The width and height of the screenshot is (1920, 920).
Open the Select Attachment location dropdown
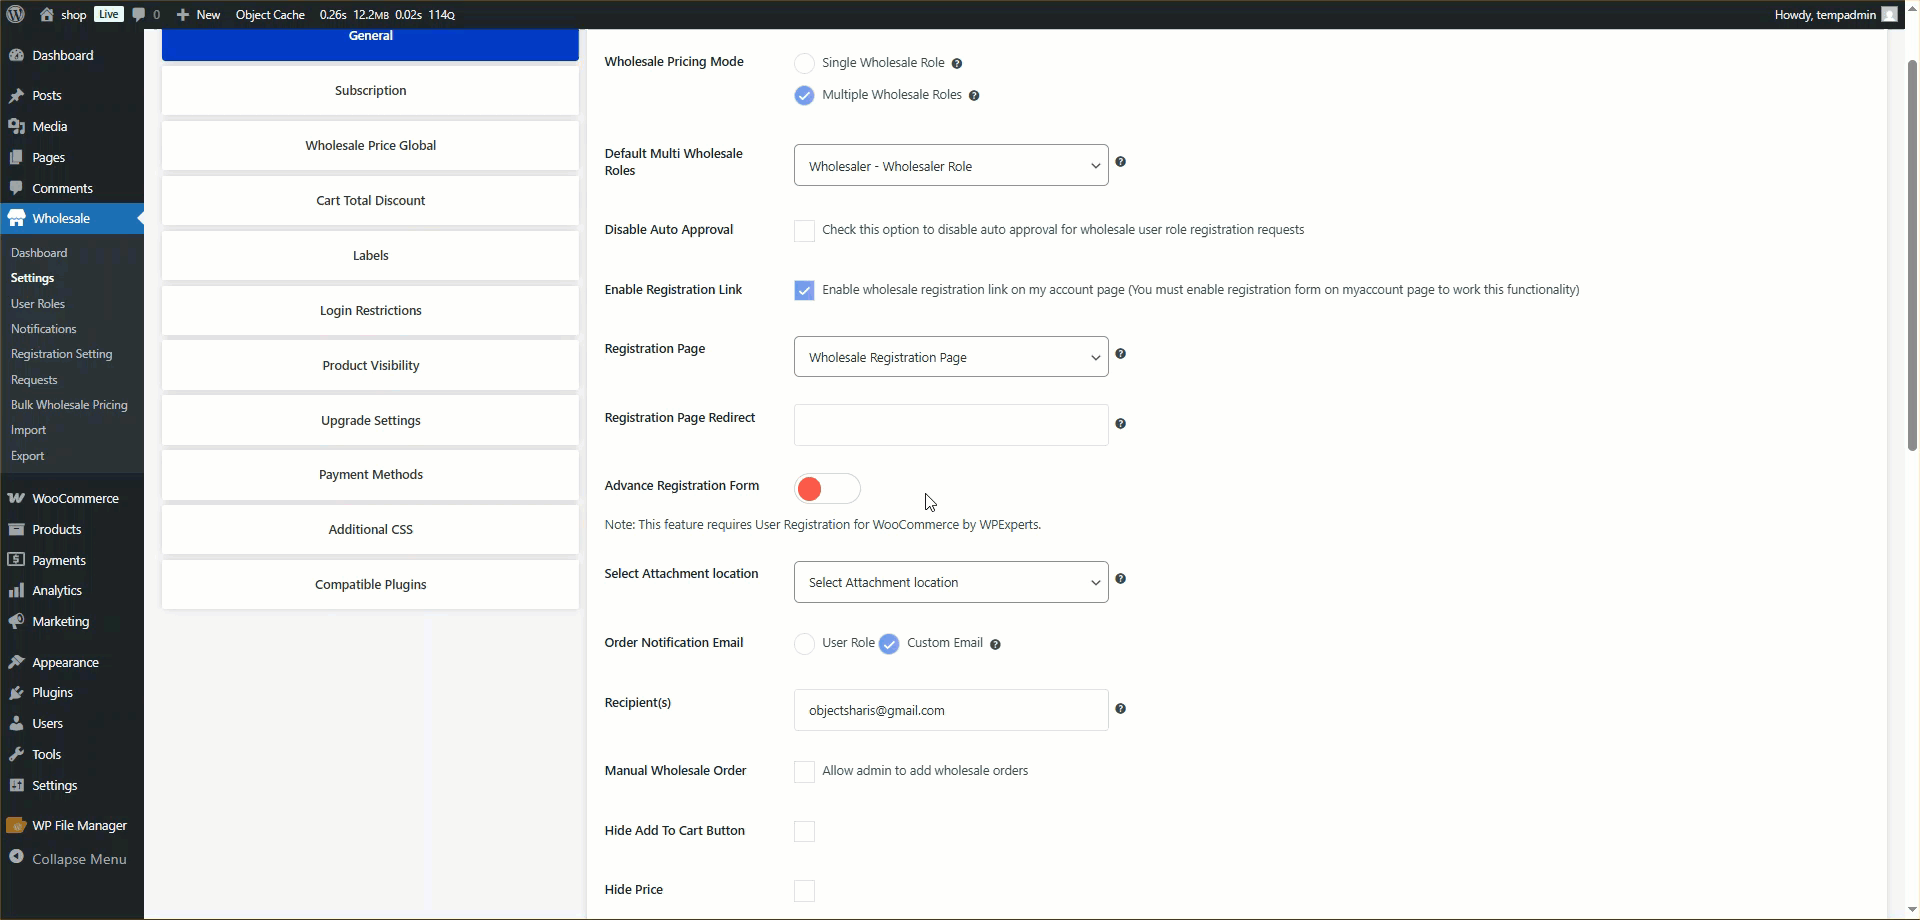click(951, 582)
